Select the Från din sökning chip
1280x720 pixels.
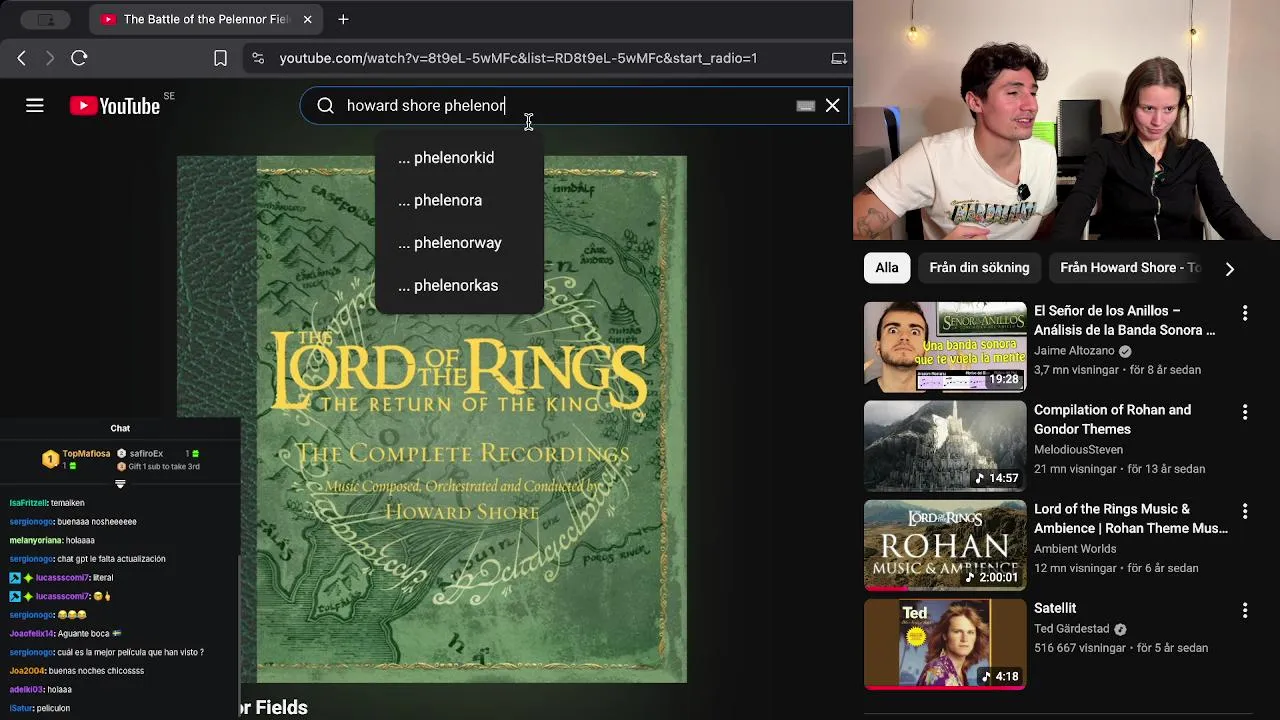(x=979, y=267)
